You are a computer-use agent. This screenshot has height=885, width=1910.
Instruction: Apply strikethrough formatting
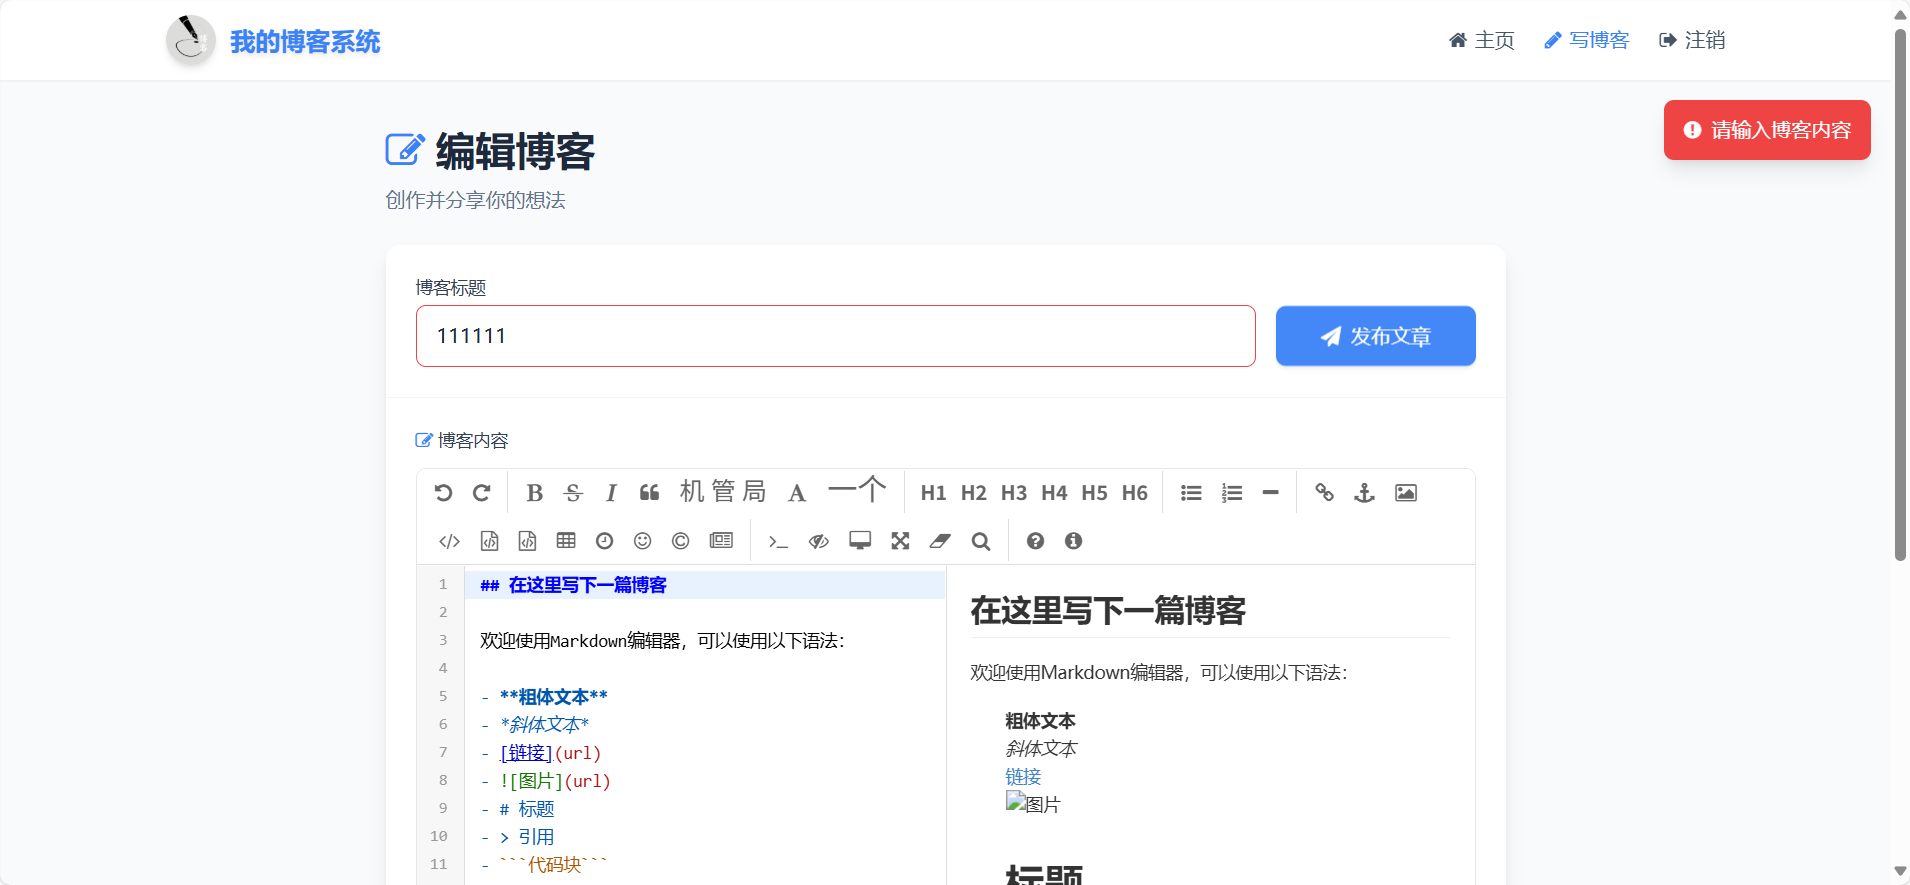click(573, 493)
